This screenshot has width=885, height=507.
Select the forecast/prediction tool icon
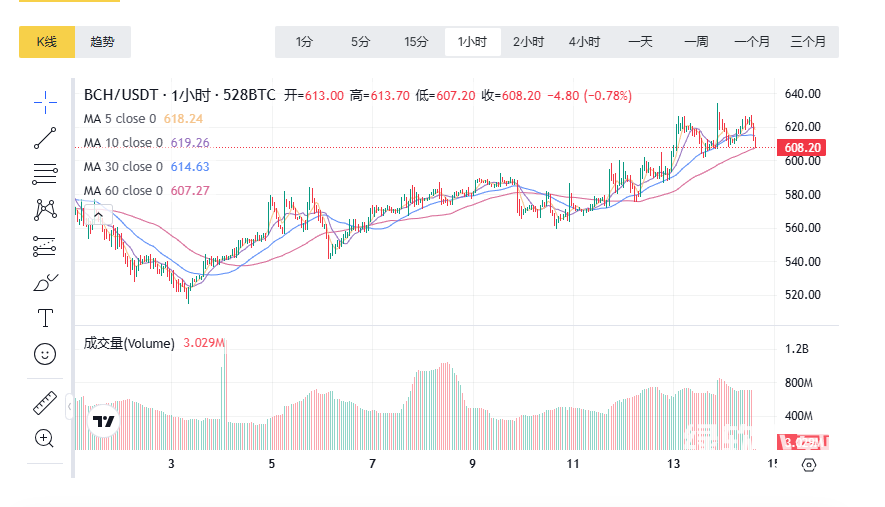(x=45, y=246)
